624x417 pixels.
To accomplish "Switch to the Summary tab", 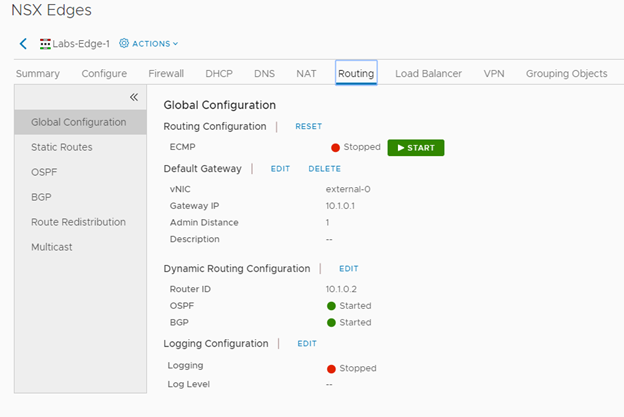I will pos(38,74).
